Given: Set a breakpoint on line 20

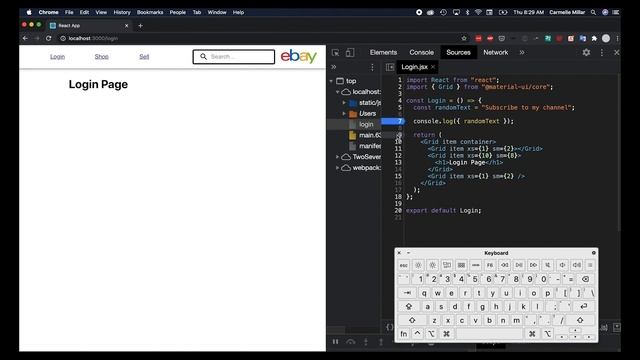Looking at the screenshot, I should pyautogui.click(x=398, y=211).
